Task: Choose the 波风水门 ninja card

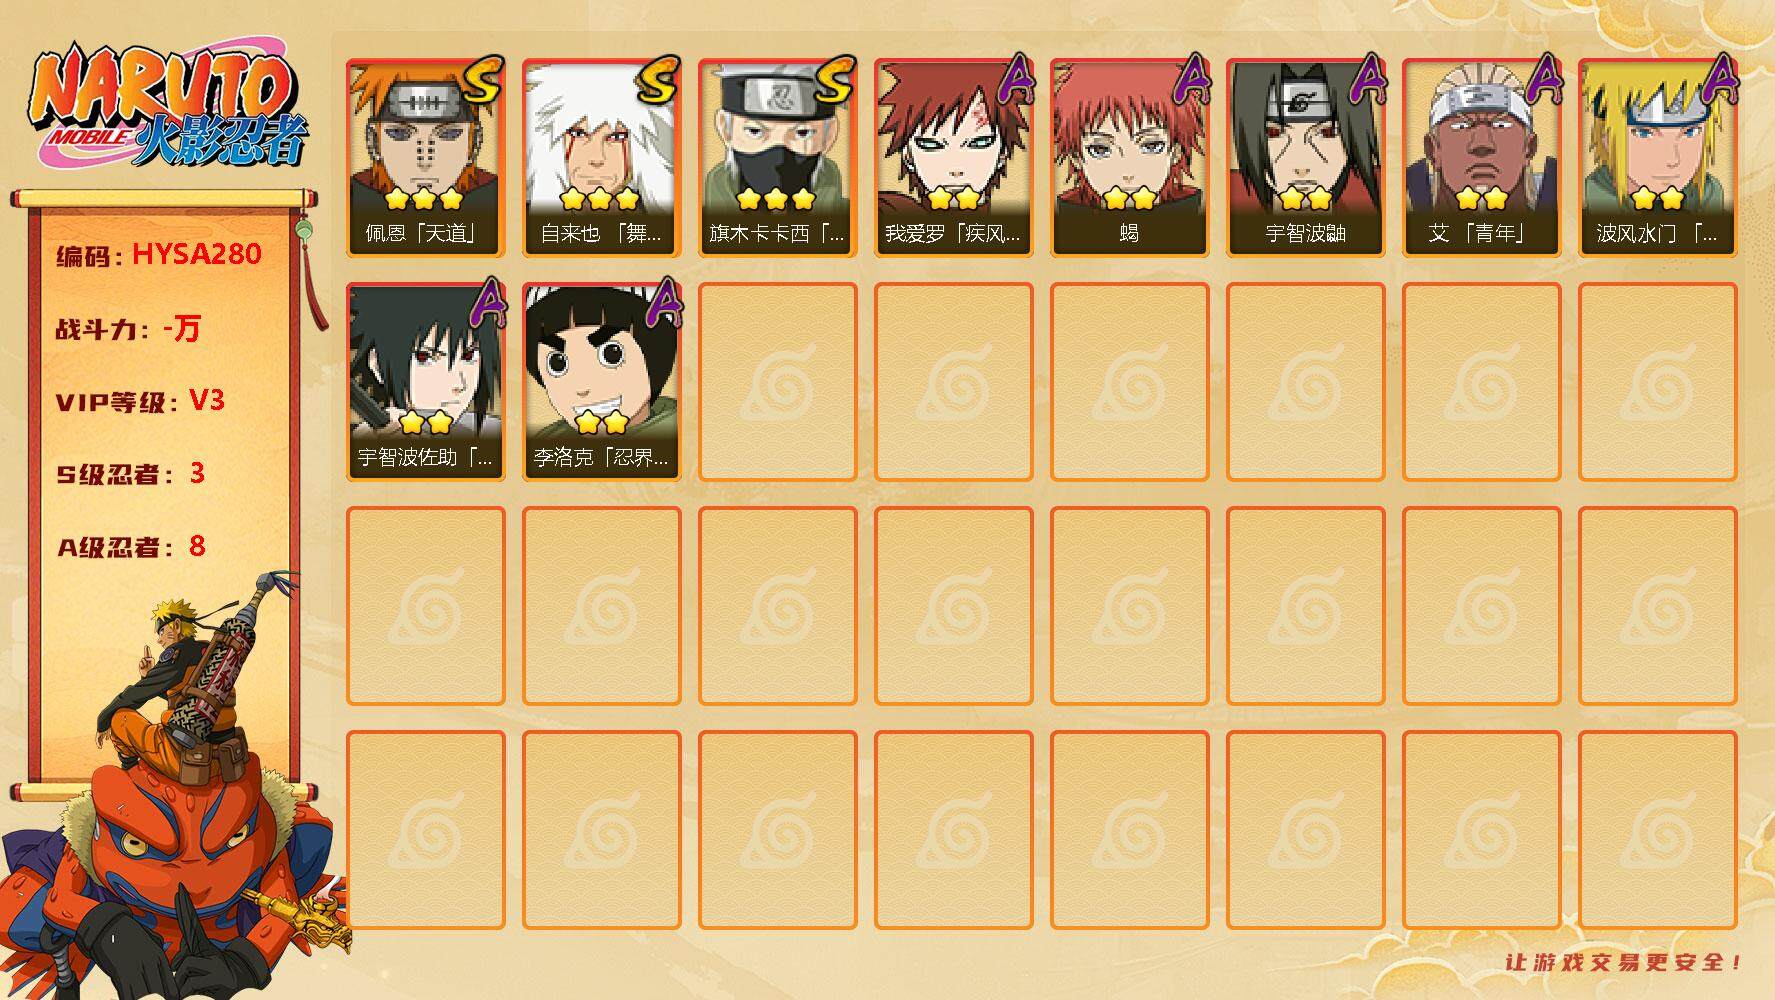Action: pos(1657,158)
